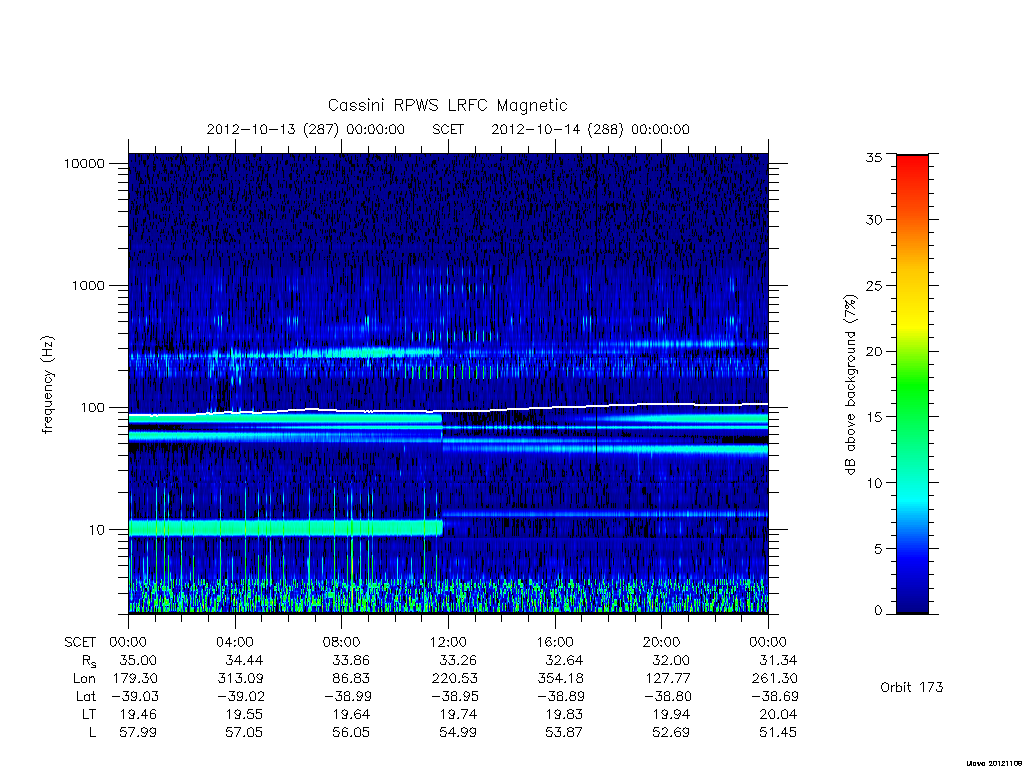Click the Lon value "354.18"
This screenshot has width=1024, height=768.
[560, 679]
